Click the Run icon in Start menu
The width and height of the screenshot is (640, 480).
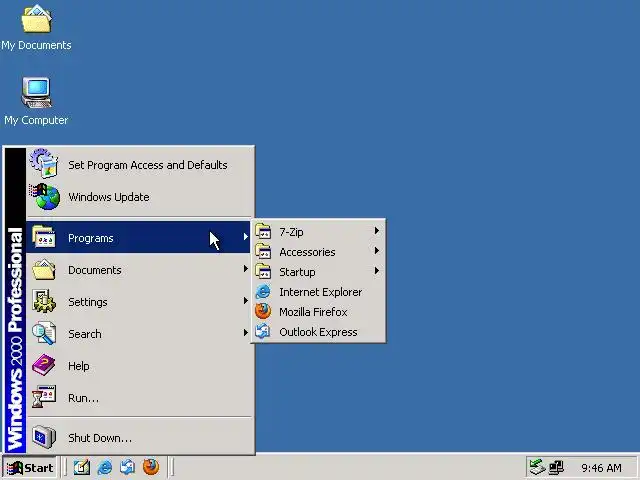click(x=44, y=397)
